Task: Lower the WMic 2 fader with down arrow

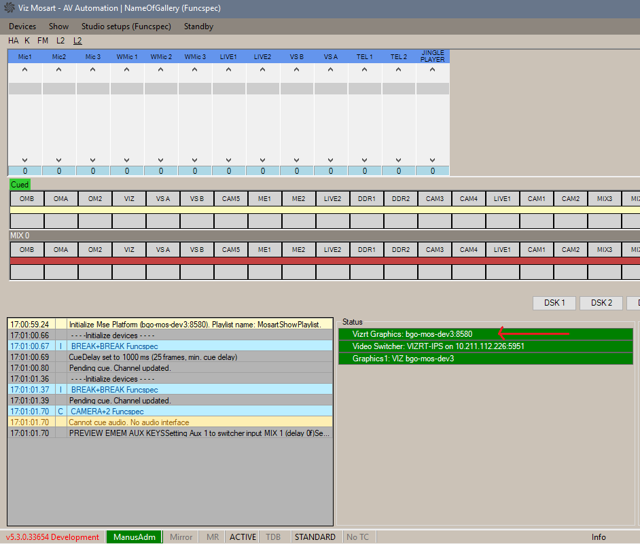Action: point(161,159)
